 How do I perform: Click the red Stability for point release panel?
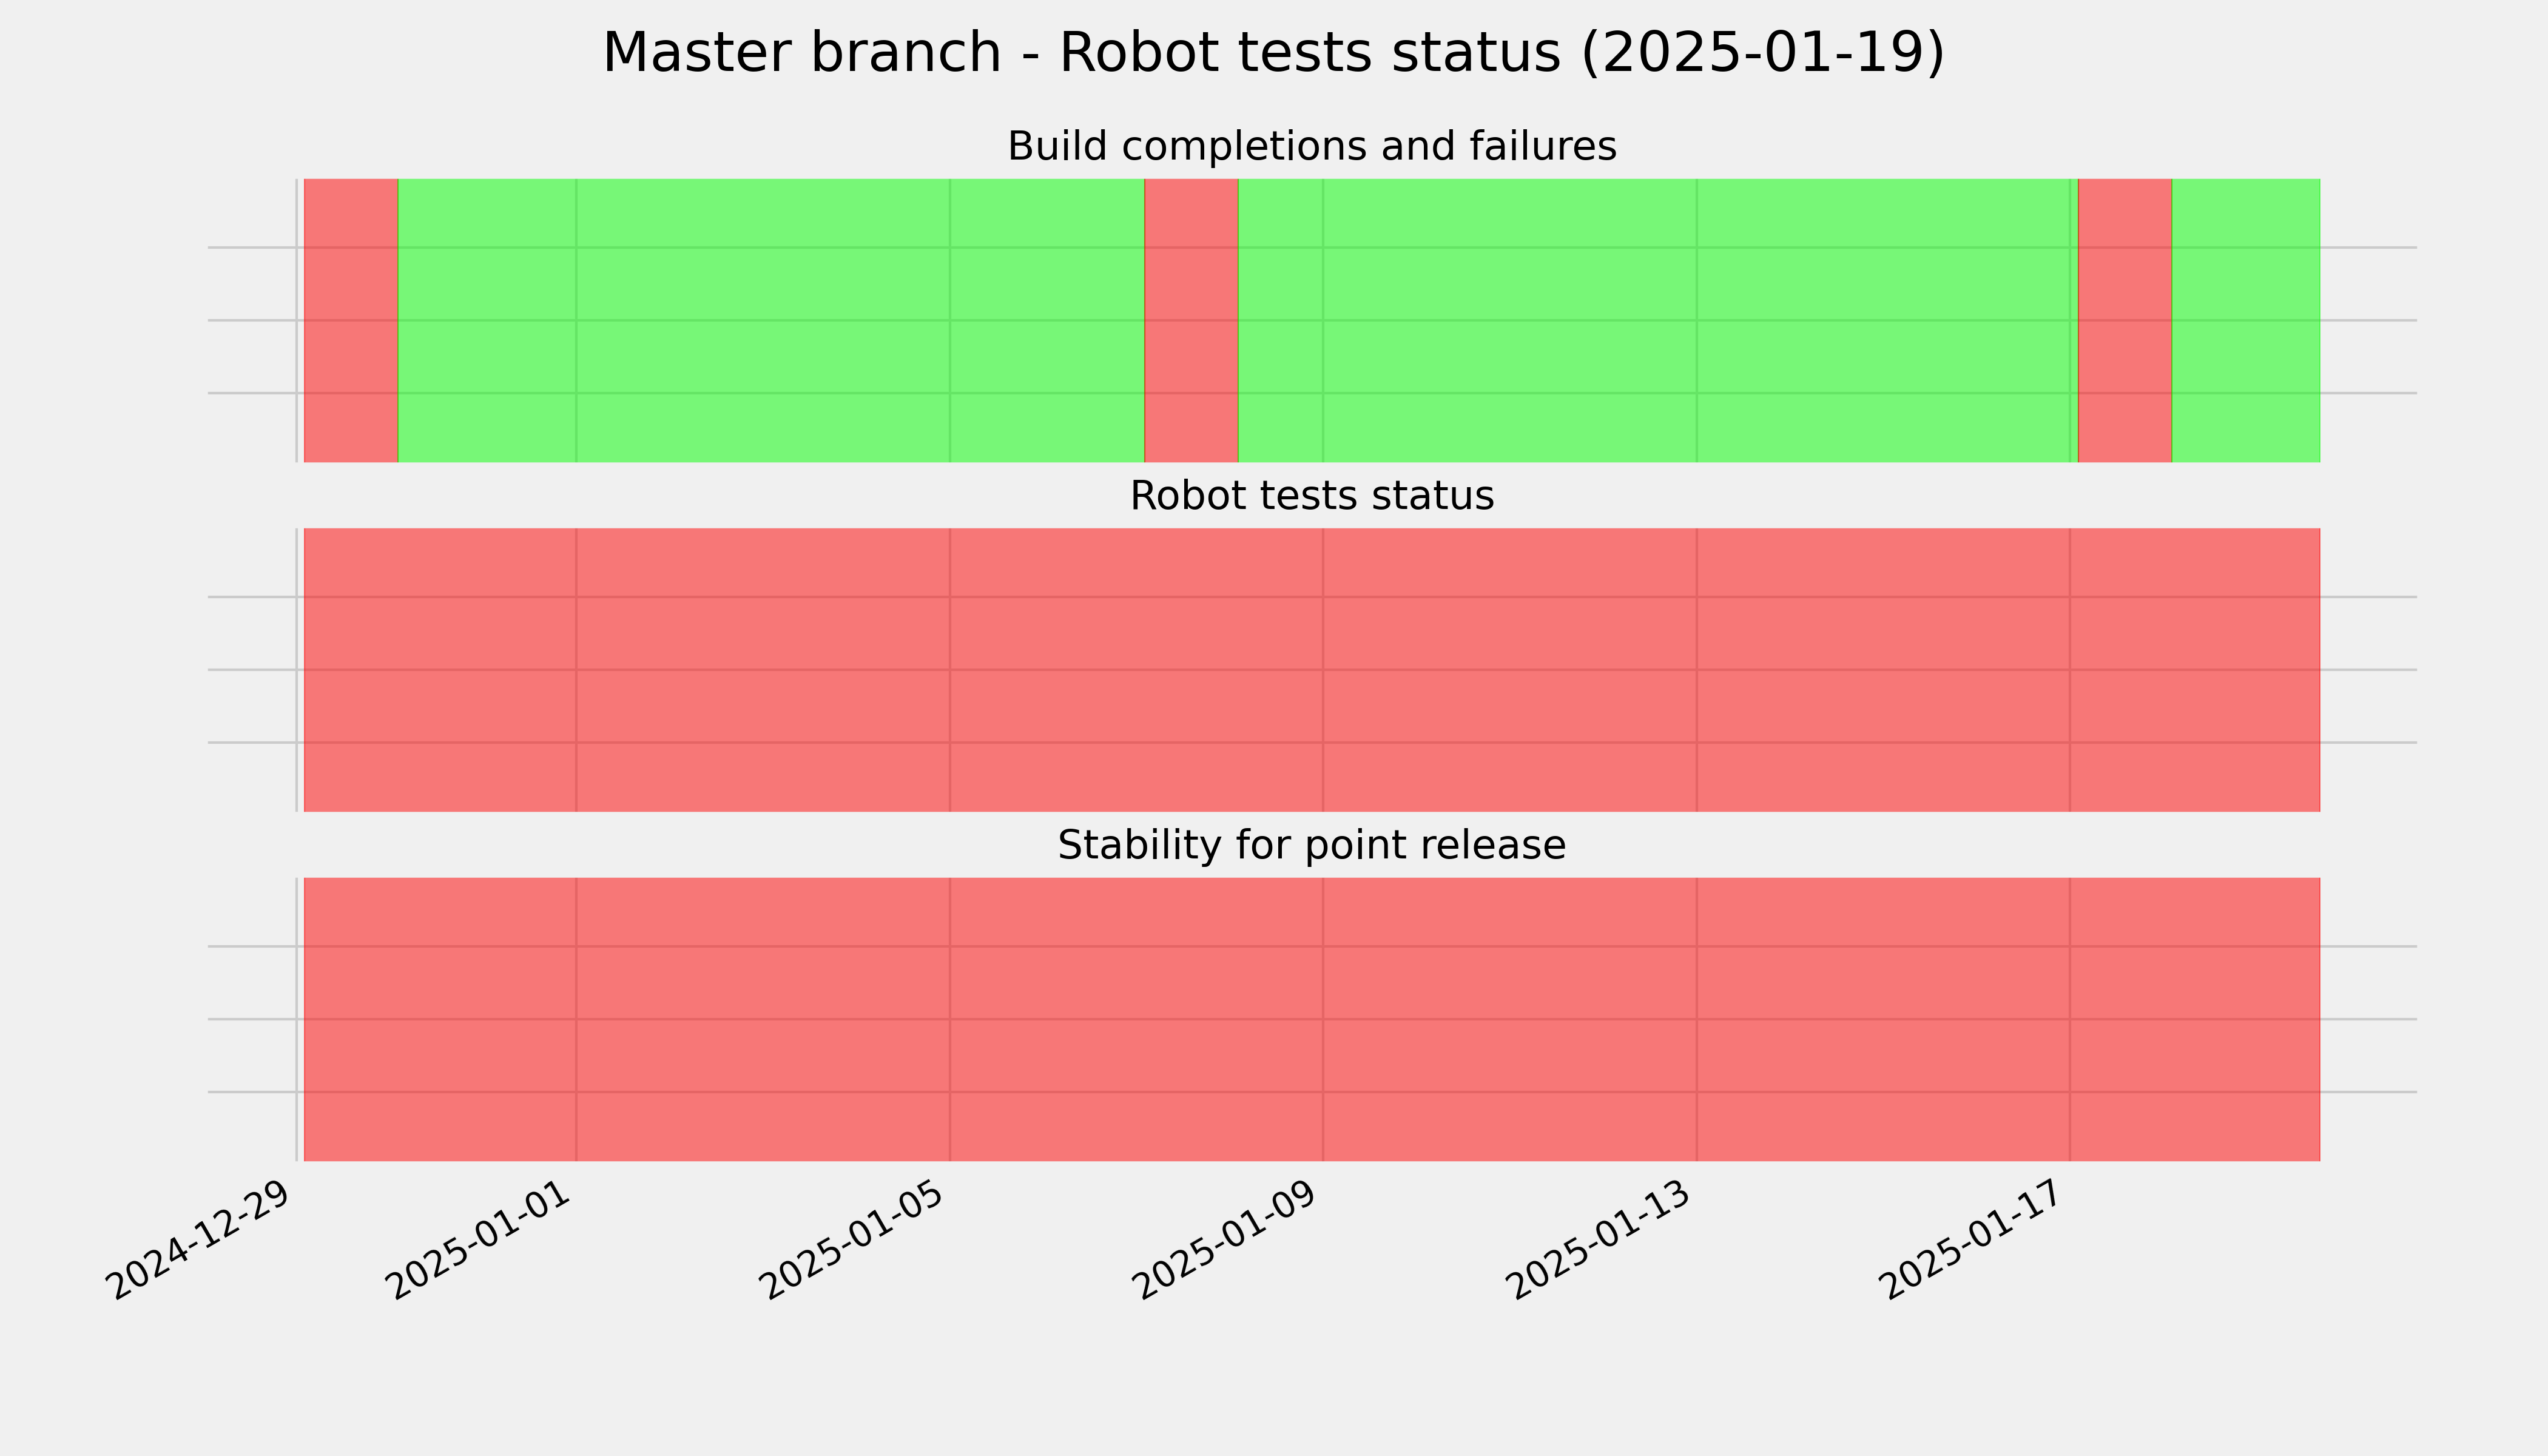(1312, 1019)
